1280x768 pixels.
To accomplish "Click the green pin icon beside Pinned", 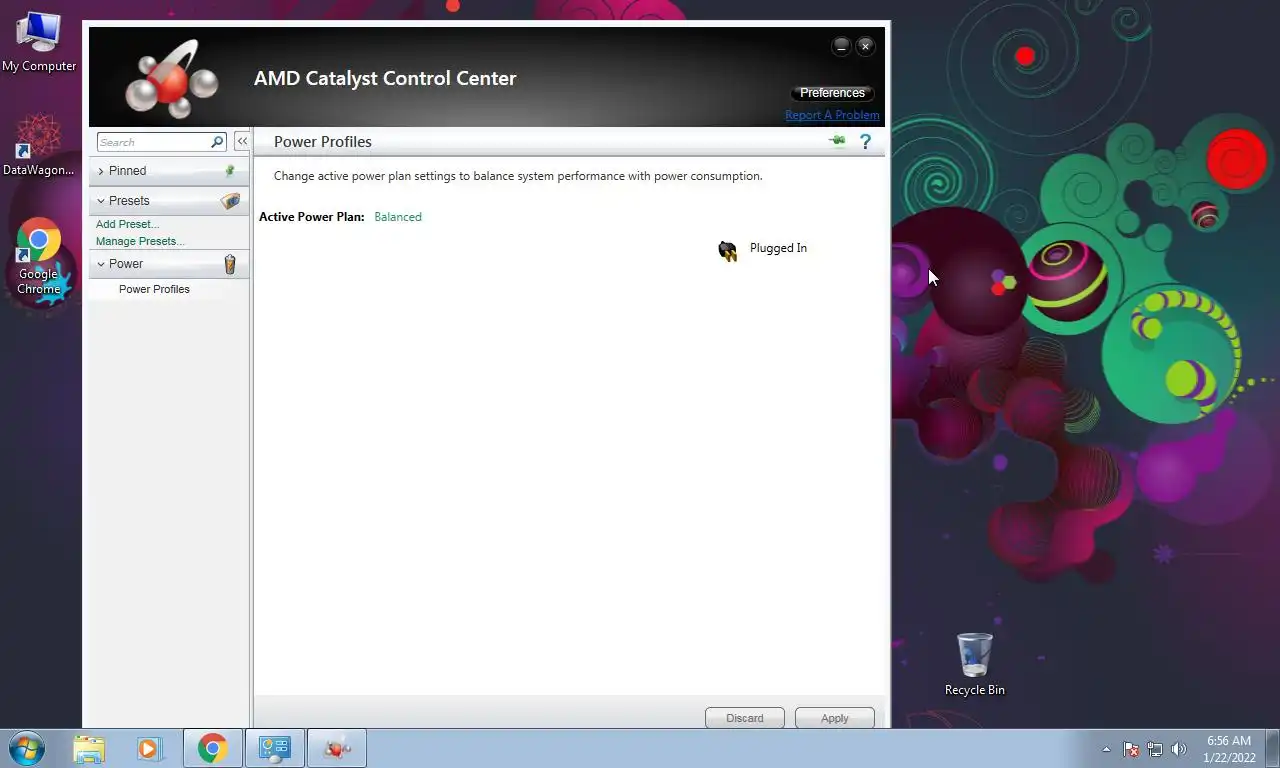I will pos(230,171).
